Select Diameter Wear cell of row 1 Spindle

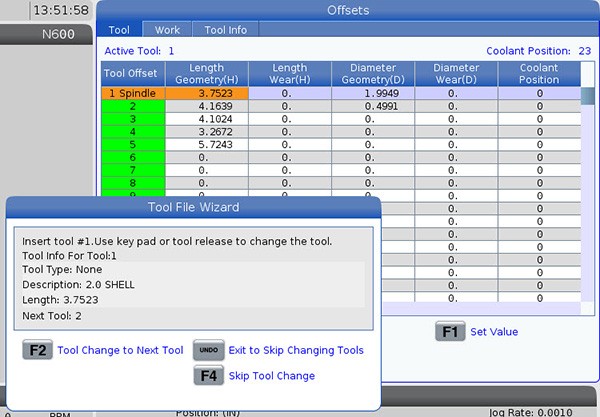(456, 93)
